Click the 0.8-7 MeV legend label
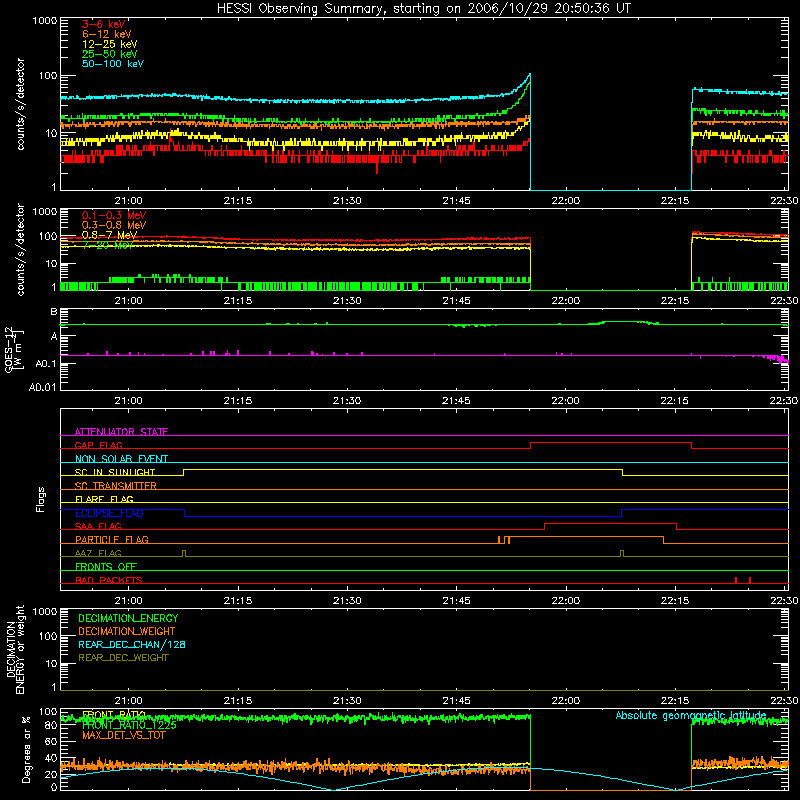 (109, 235)
